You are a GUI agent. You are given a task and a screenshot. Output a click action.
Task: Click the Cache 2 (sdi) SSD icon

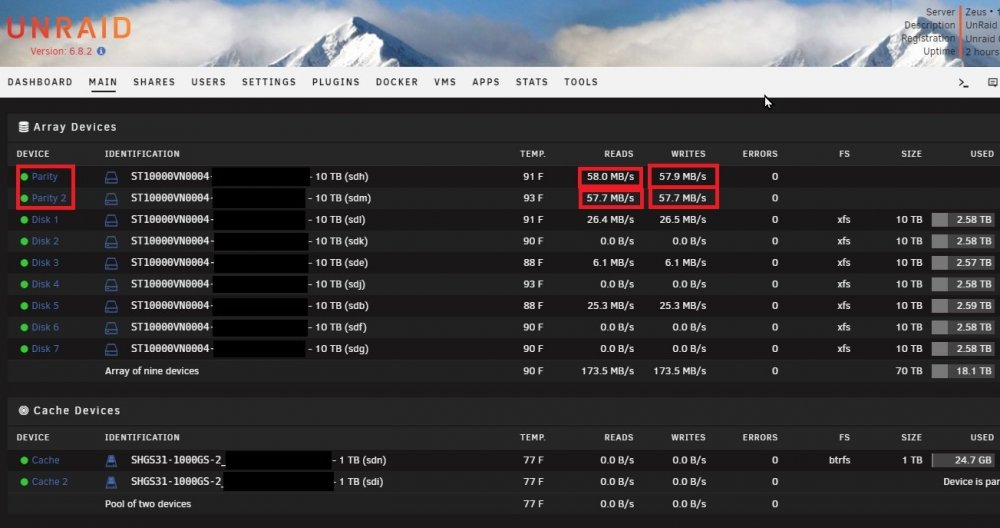tap(112, 482)
